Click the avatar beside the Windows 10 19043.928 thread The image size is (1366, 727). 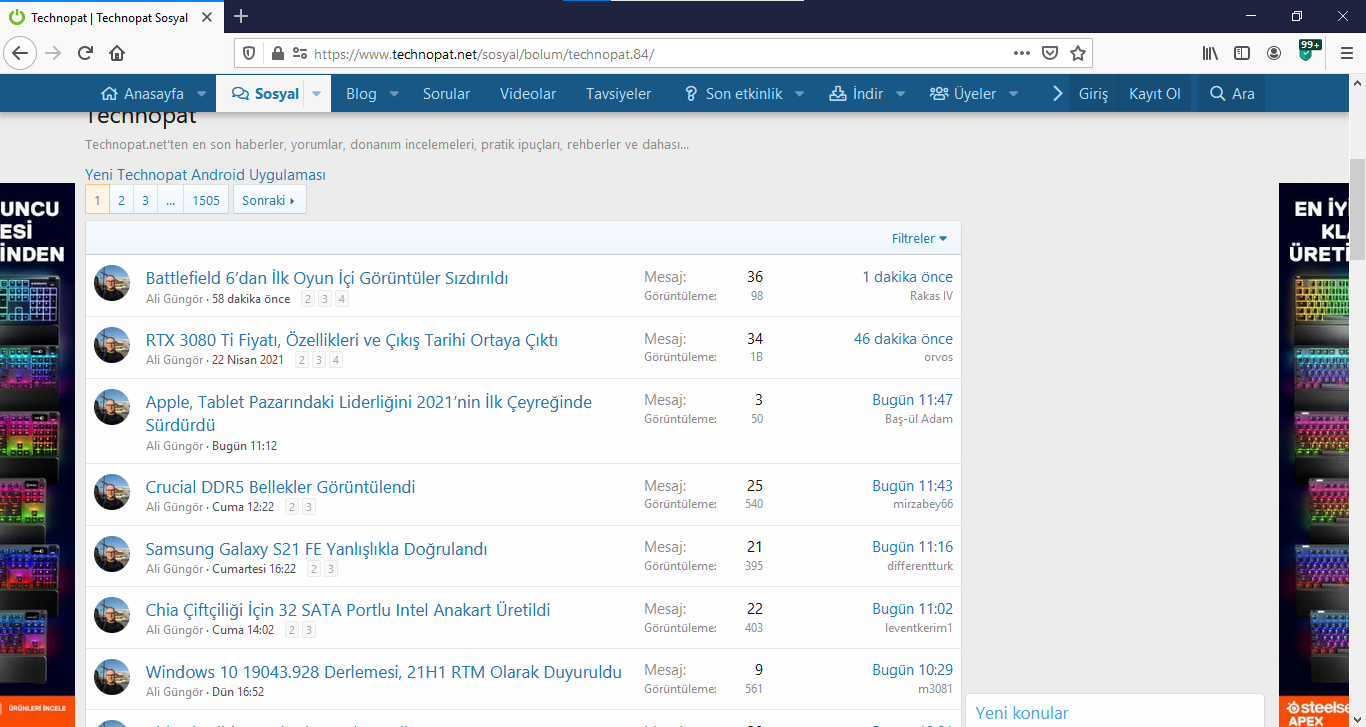point(112,677)
